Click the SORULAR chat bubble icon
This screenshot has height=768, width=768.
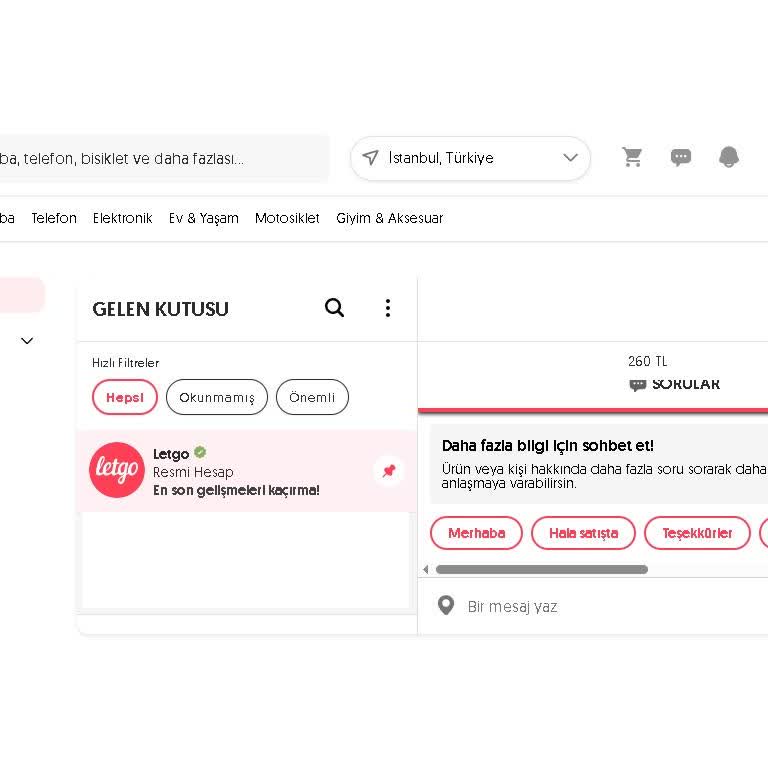[637, 384]
